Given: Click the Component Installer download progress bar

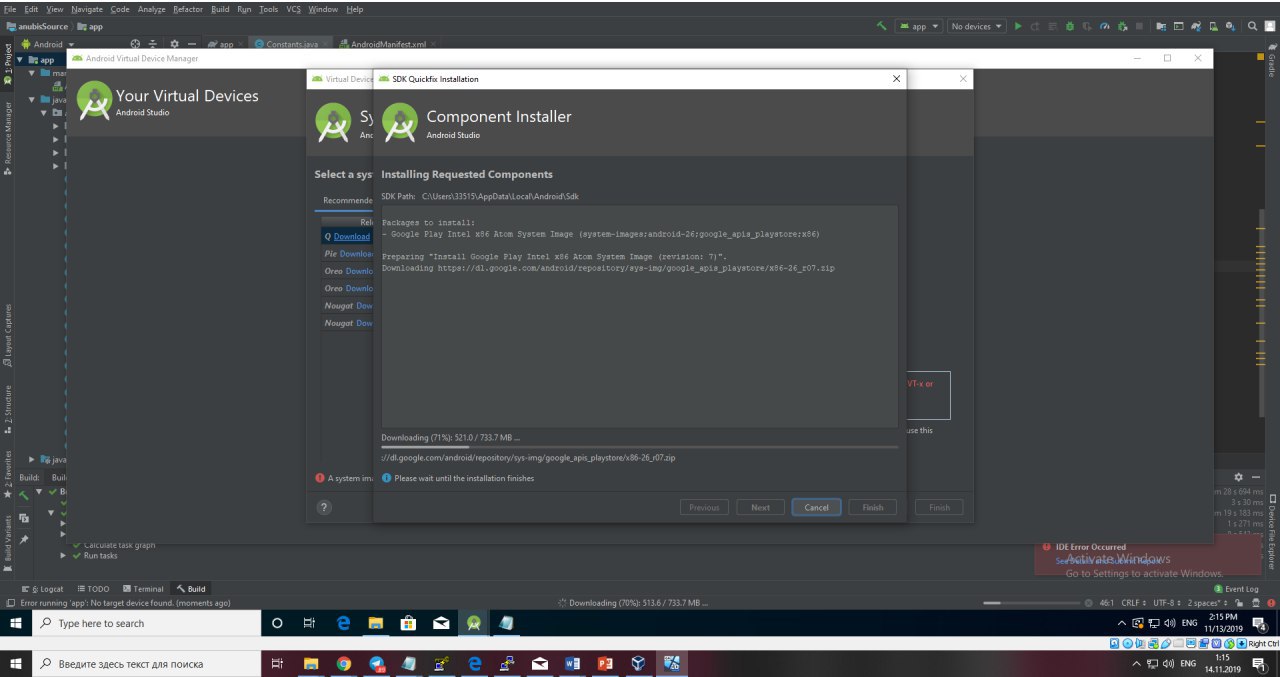Looking at the screenshot, I should (x=639, y=447).
